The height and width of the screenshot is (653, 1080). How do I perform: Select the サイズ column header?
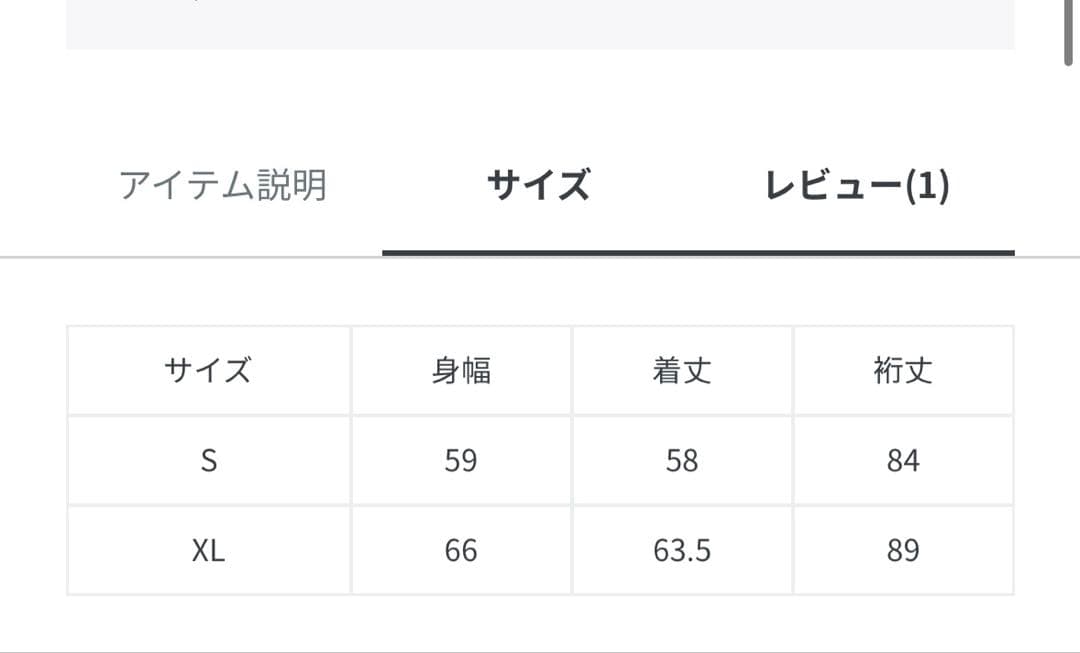point(207,370)
